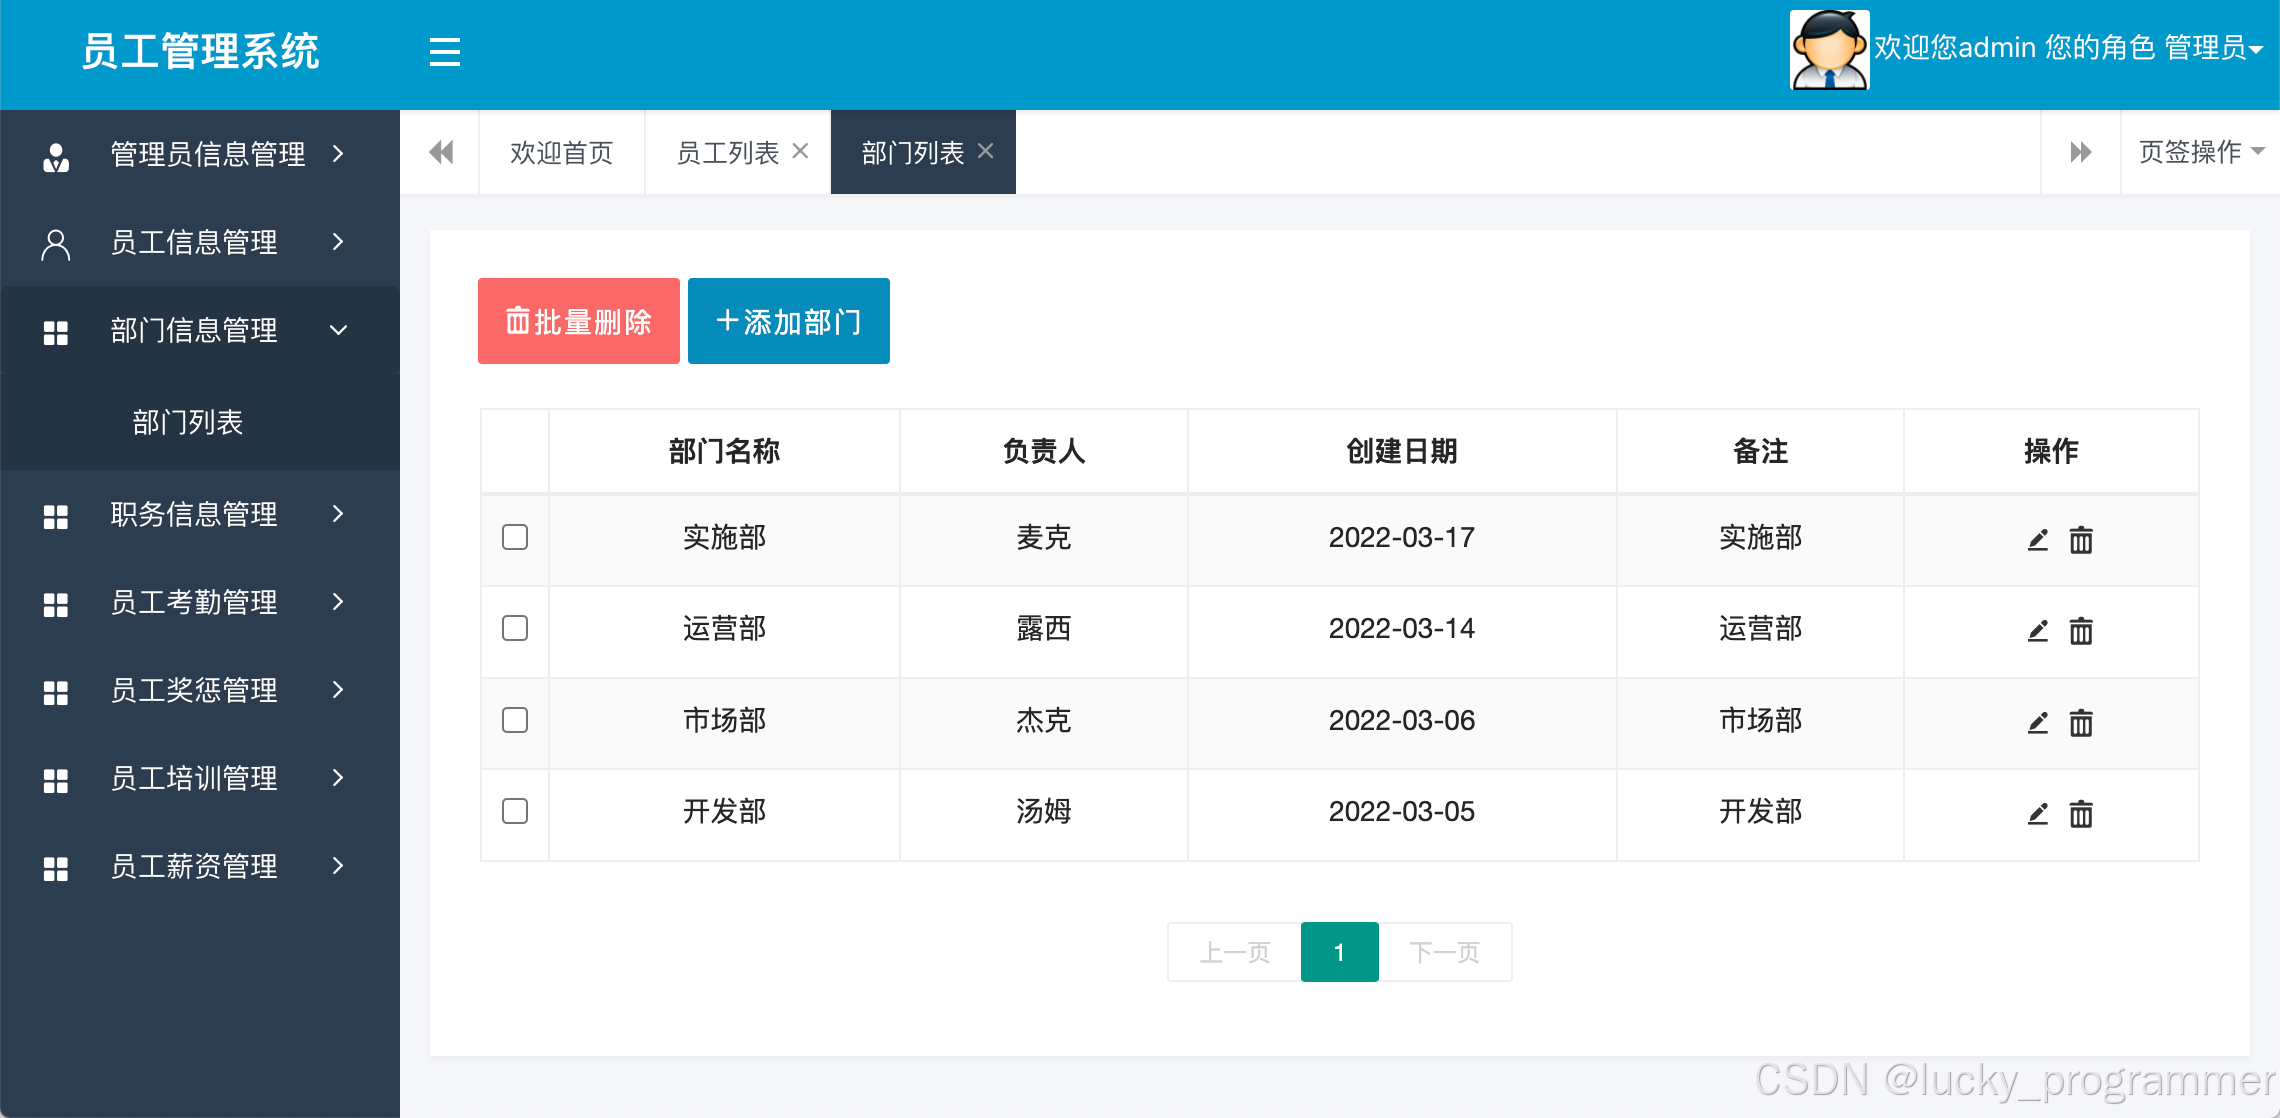Viewport: 2280px width, 1118px height.
Task: Expand 员工考勤管理 sidebar menu
Action: [195, 602]
